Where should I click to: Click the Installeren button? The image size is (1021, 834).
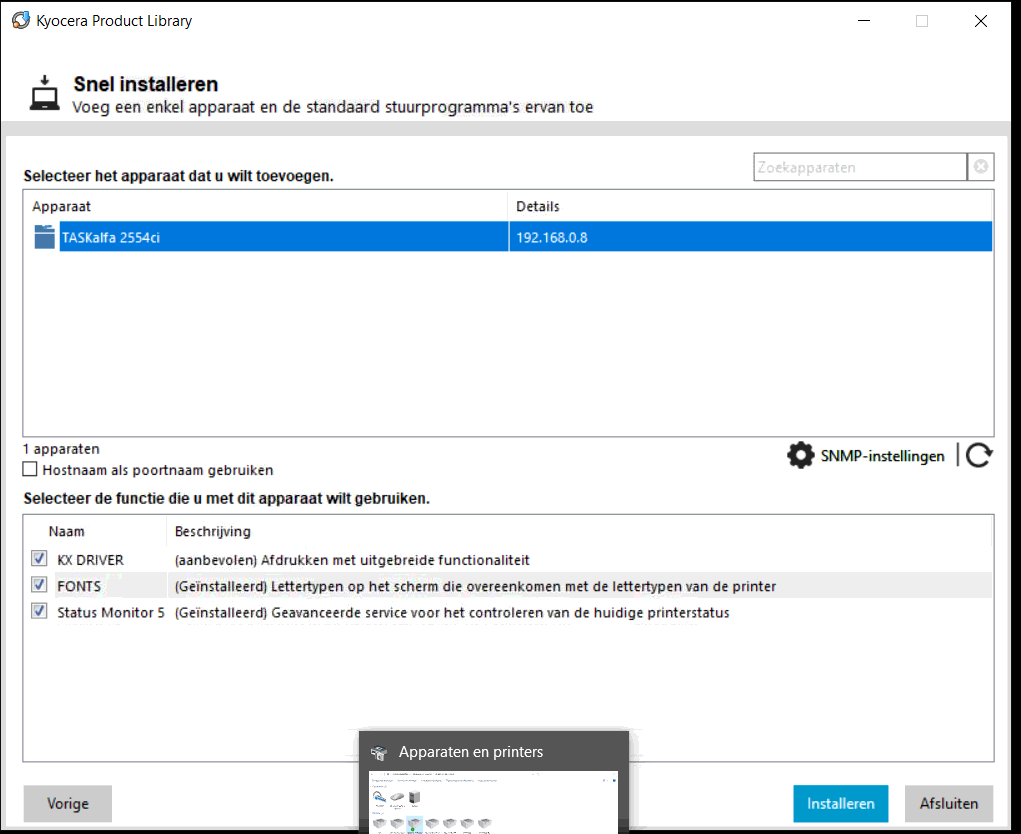[841, 803]
